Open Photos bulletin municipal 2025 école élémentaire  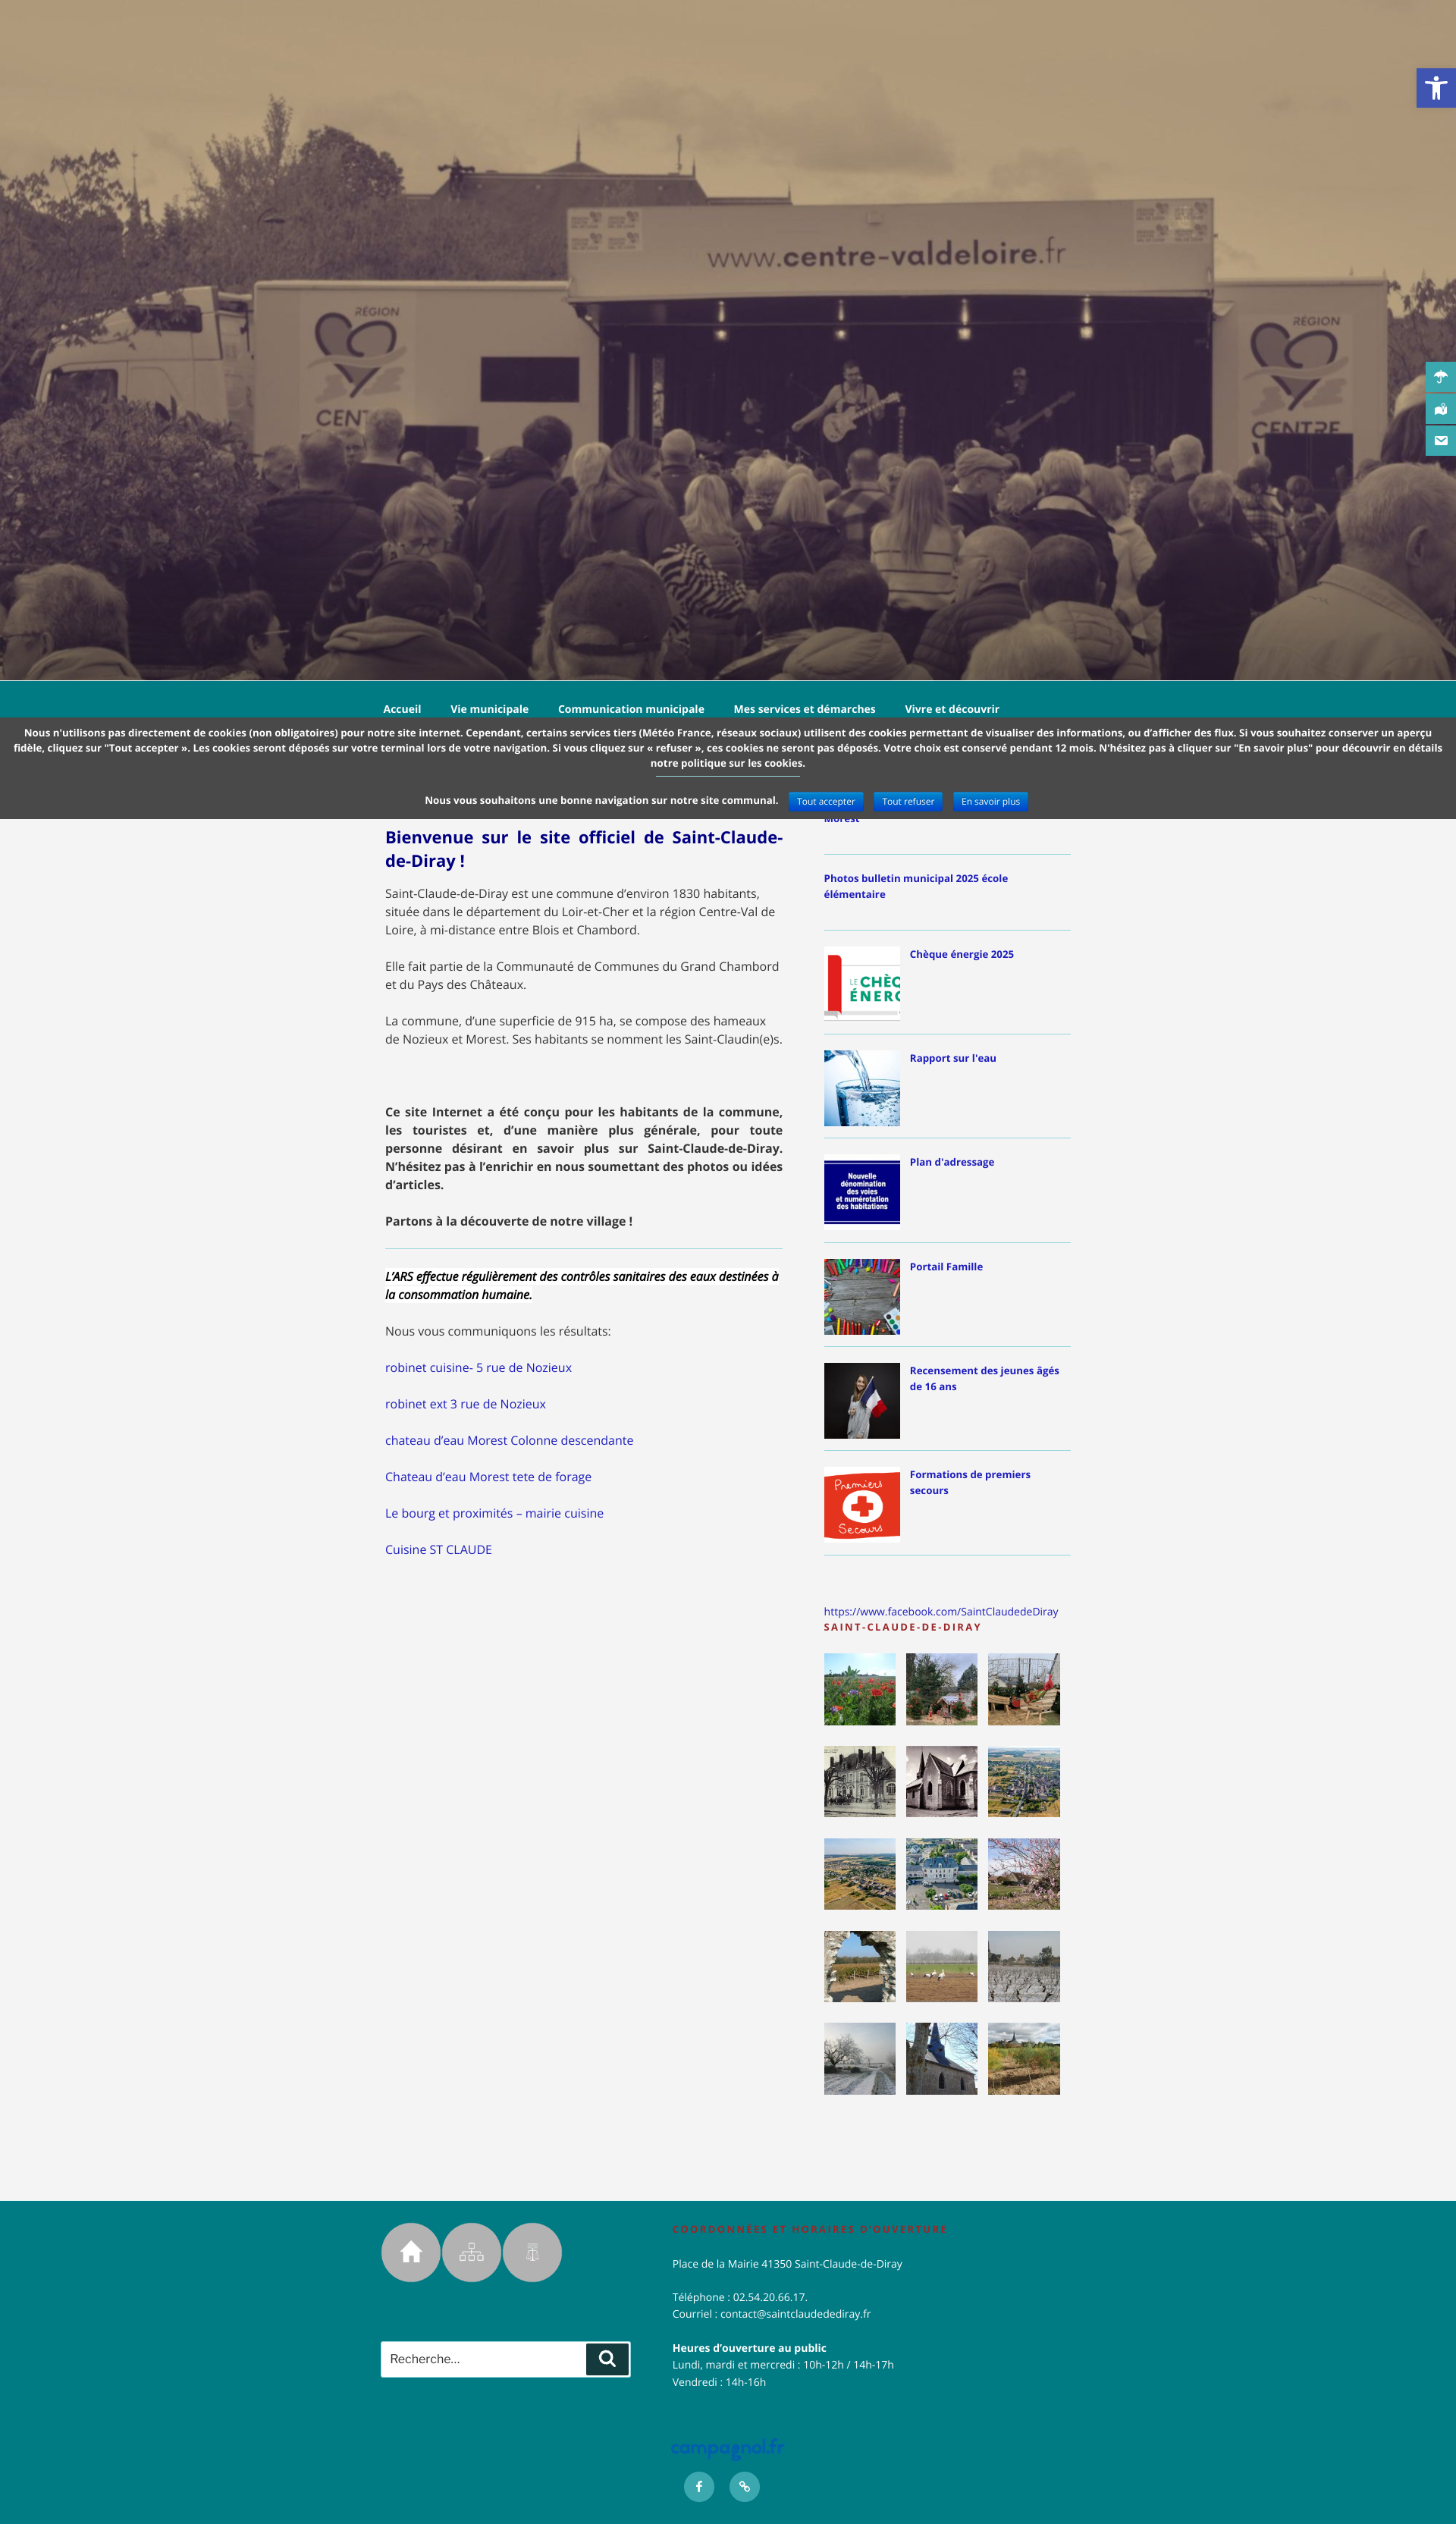coord(915,886)
